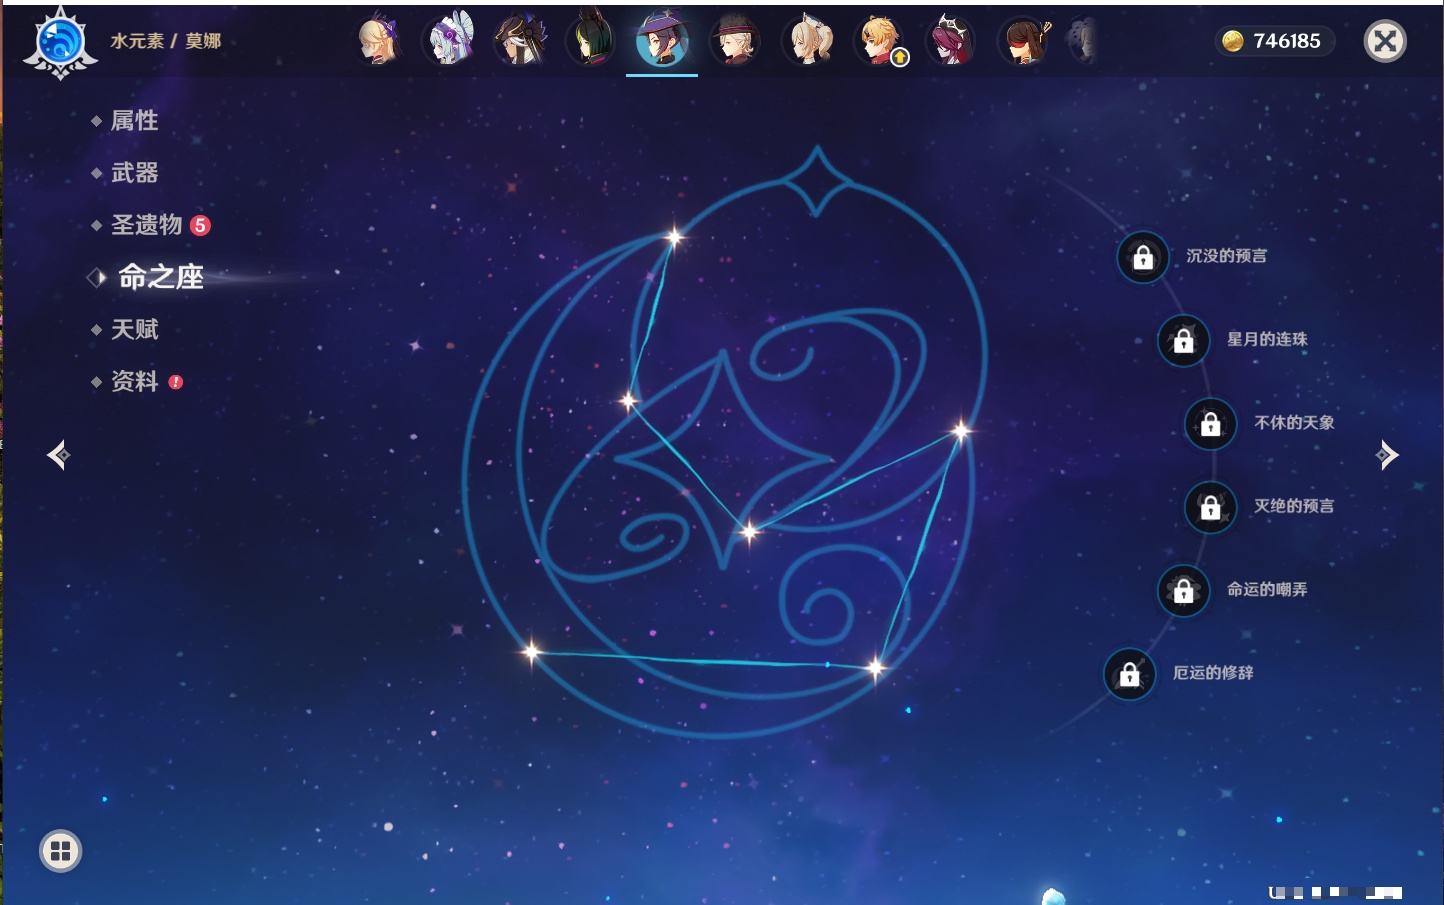
Task: Select Lyney's avatar with black top hat
Action: coord(735,41)
